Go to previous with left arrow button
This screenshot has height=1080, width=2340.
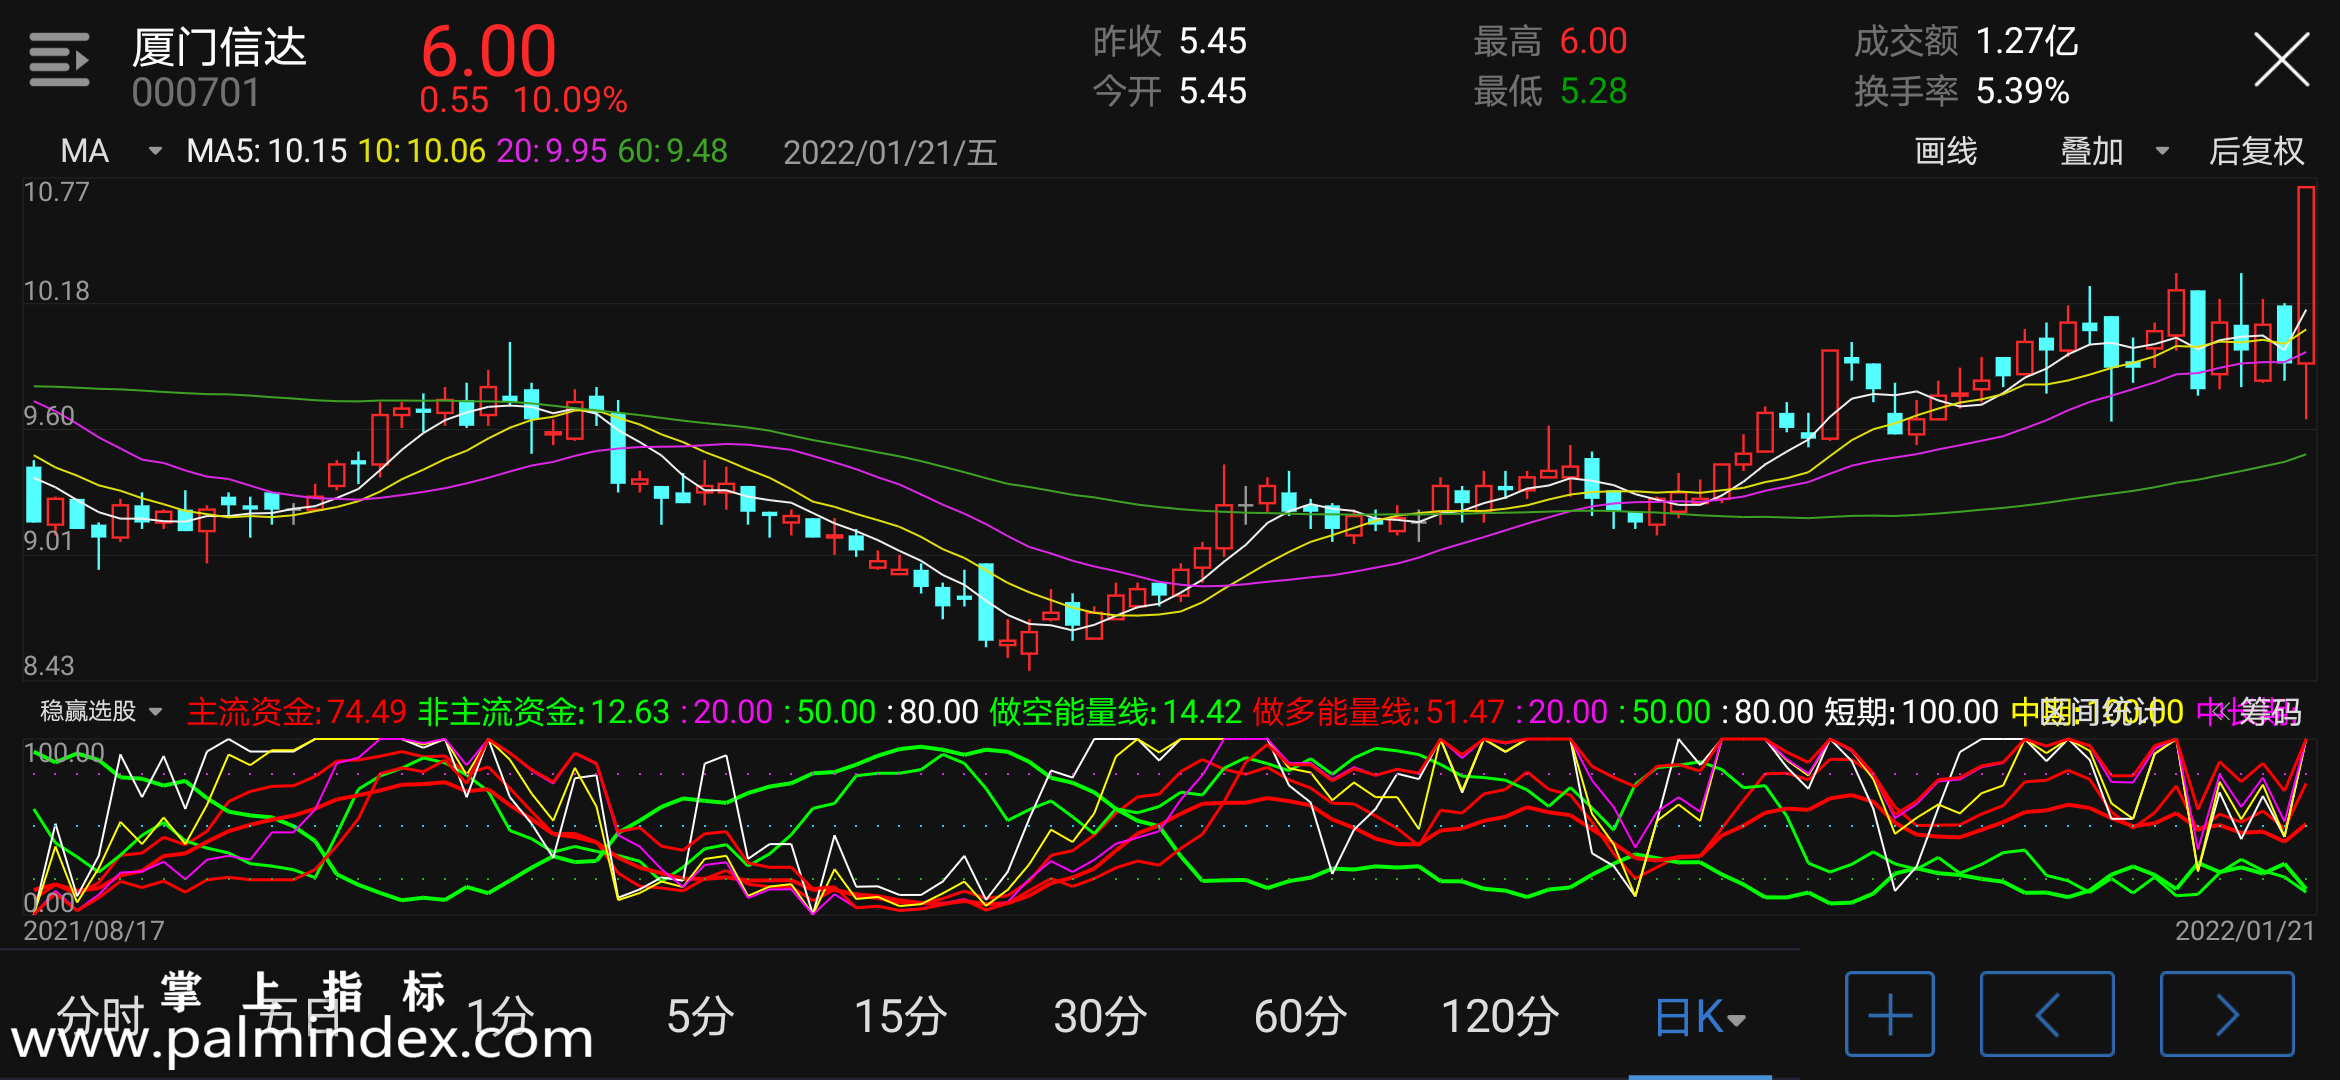point(2046,1014)
